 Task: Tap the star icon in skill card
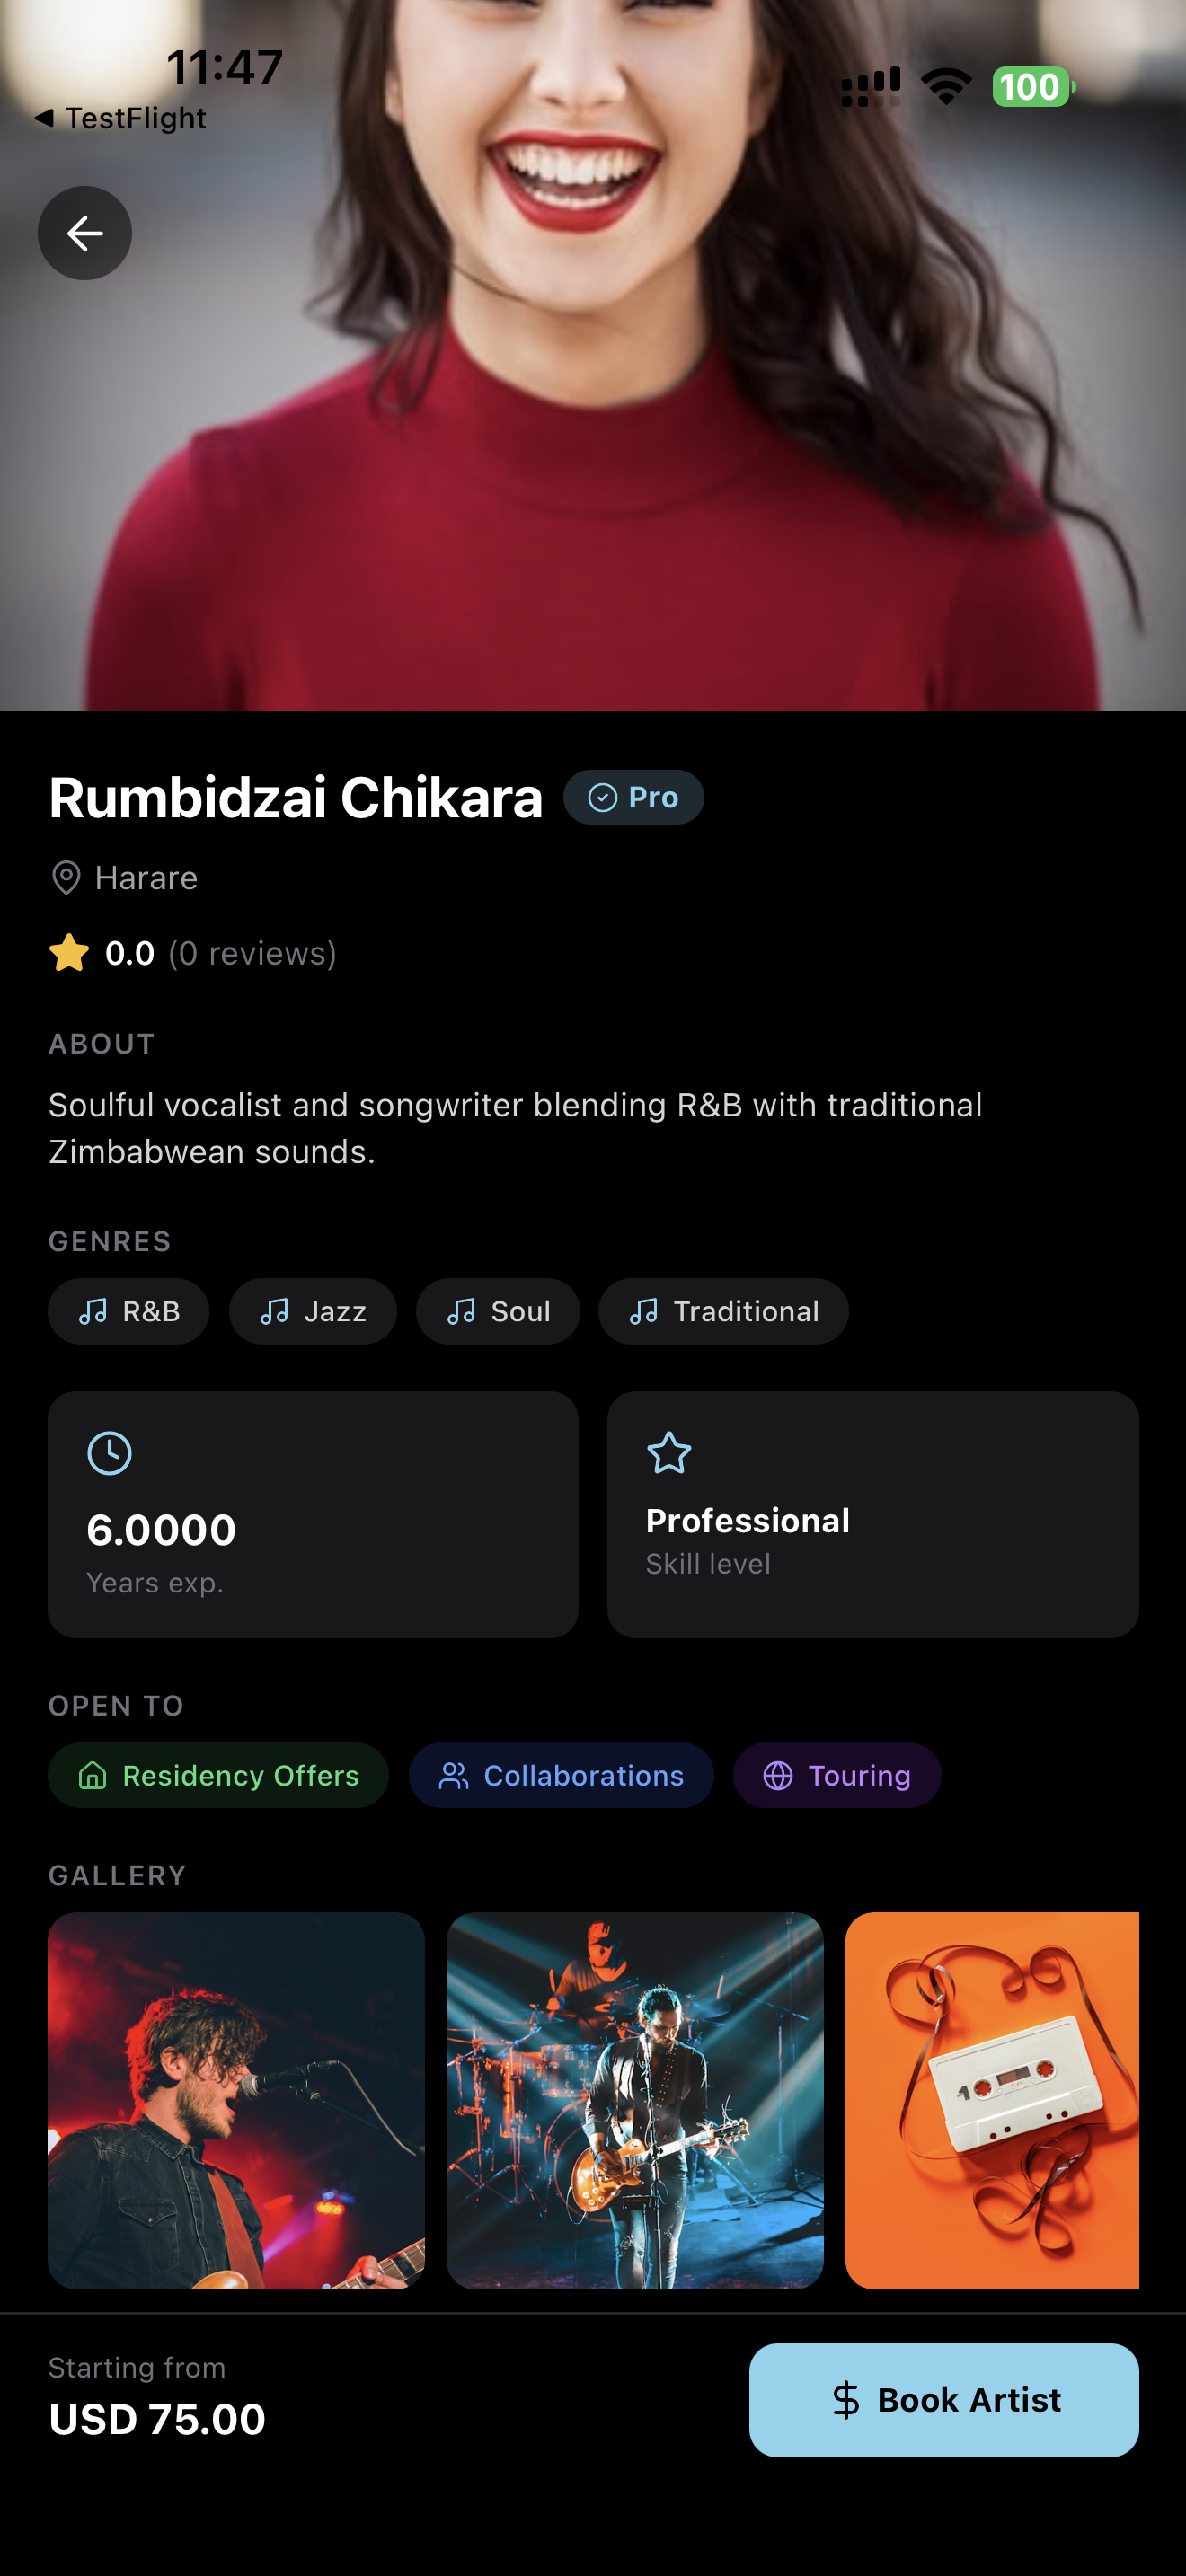[669, 1453]
